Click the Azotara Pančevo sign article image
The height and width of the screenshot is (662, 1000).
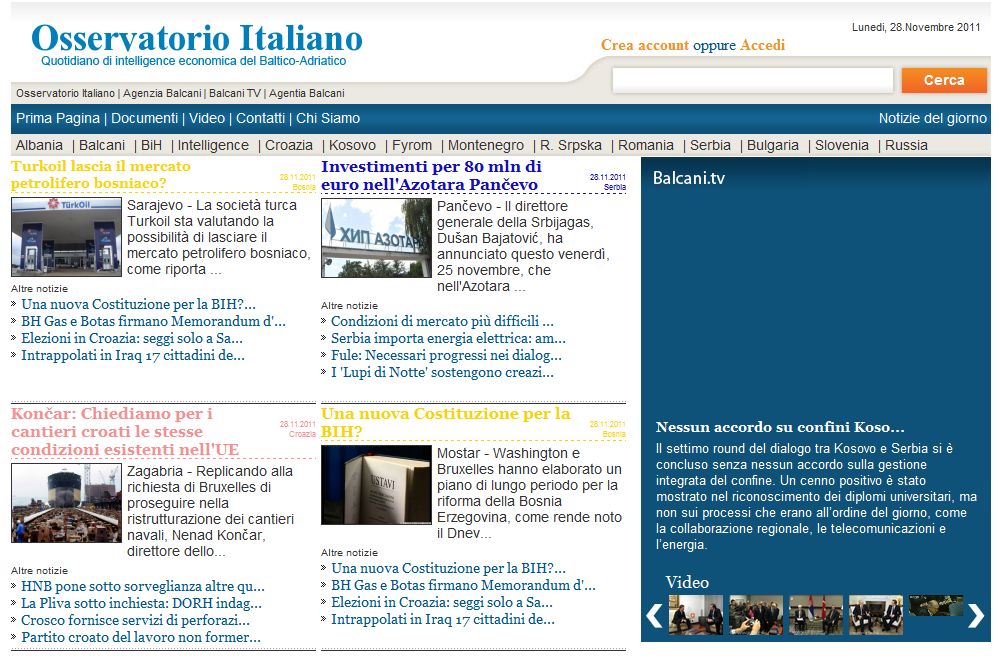376,237
